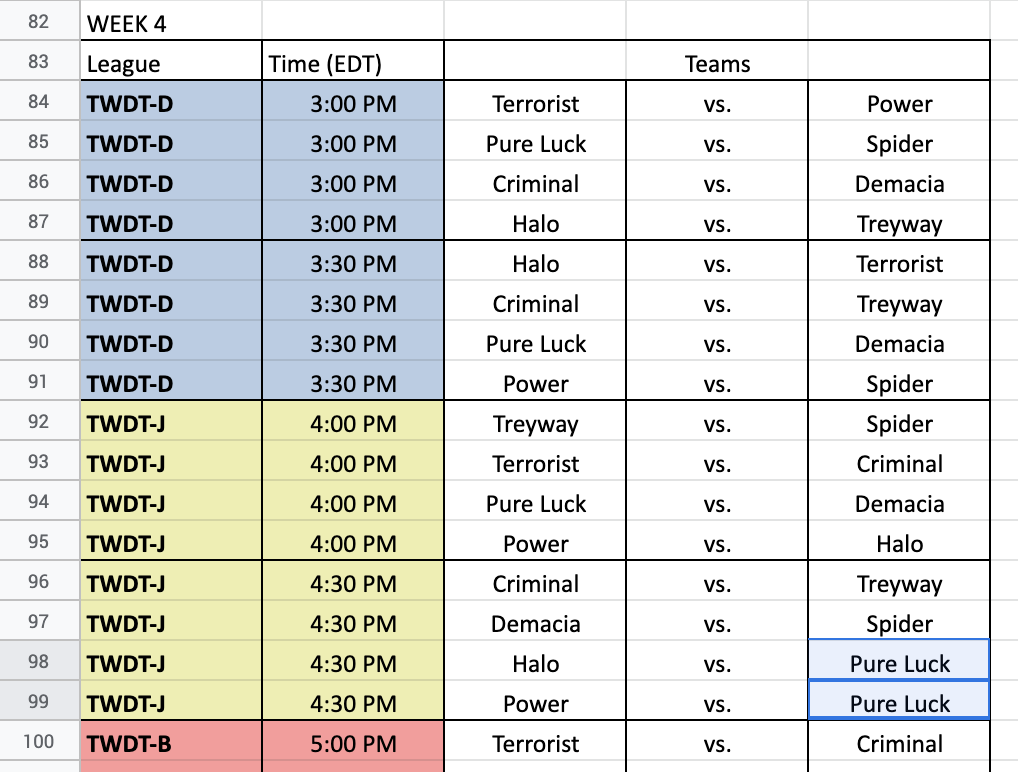1018x772 pixels.
Task: Select the League header cell
Action: coord(171,62)
